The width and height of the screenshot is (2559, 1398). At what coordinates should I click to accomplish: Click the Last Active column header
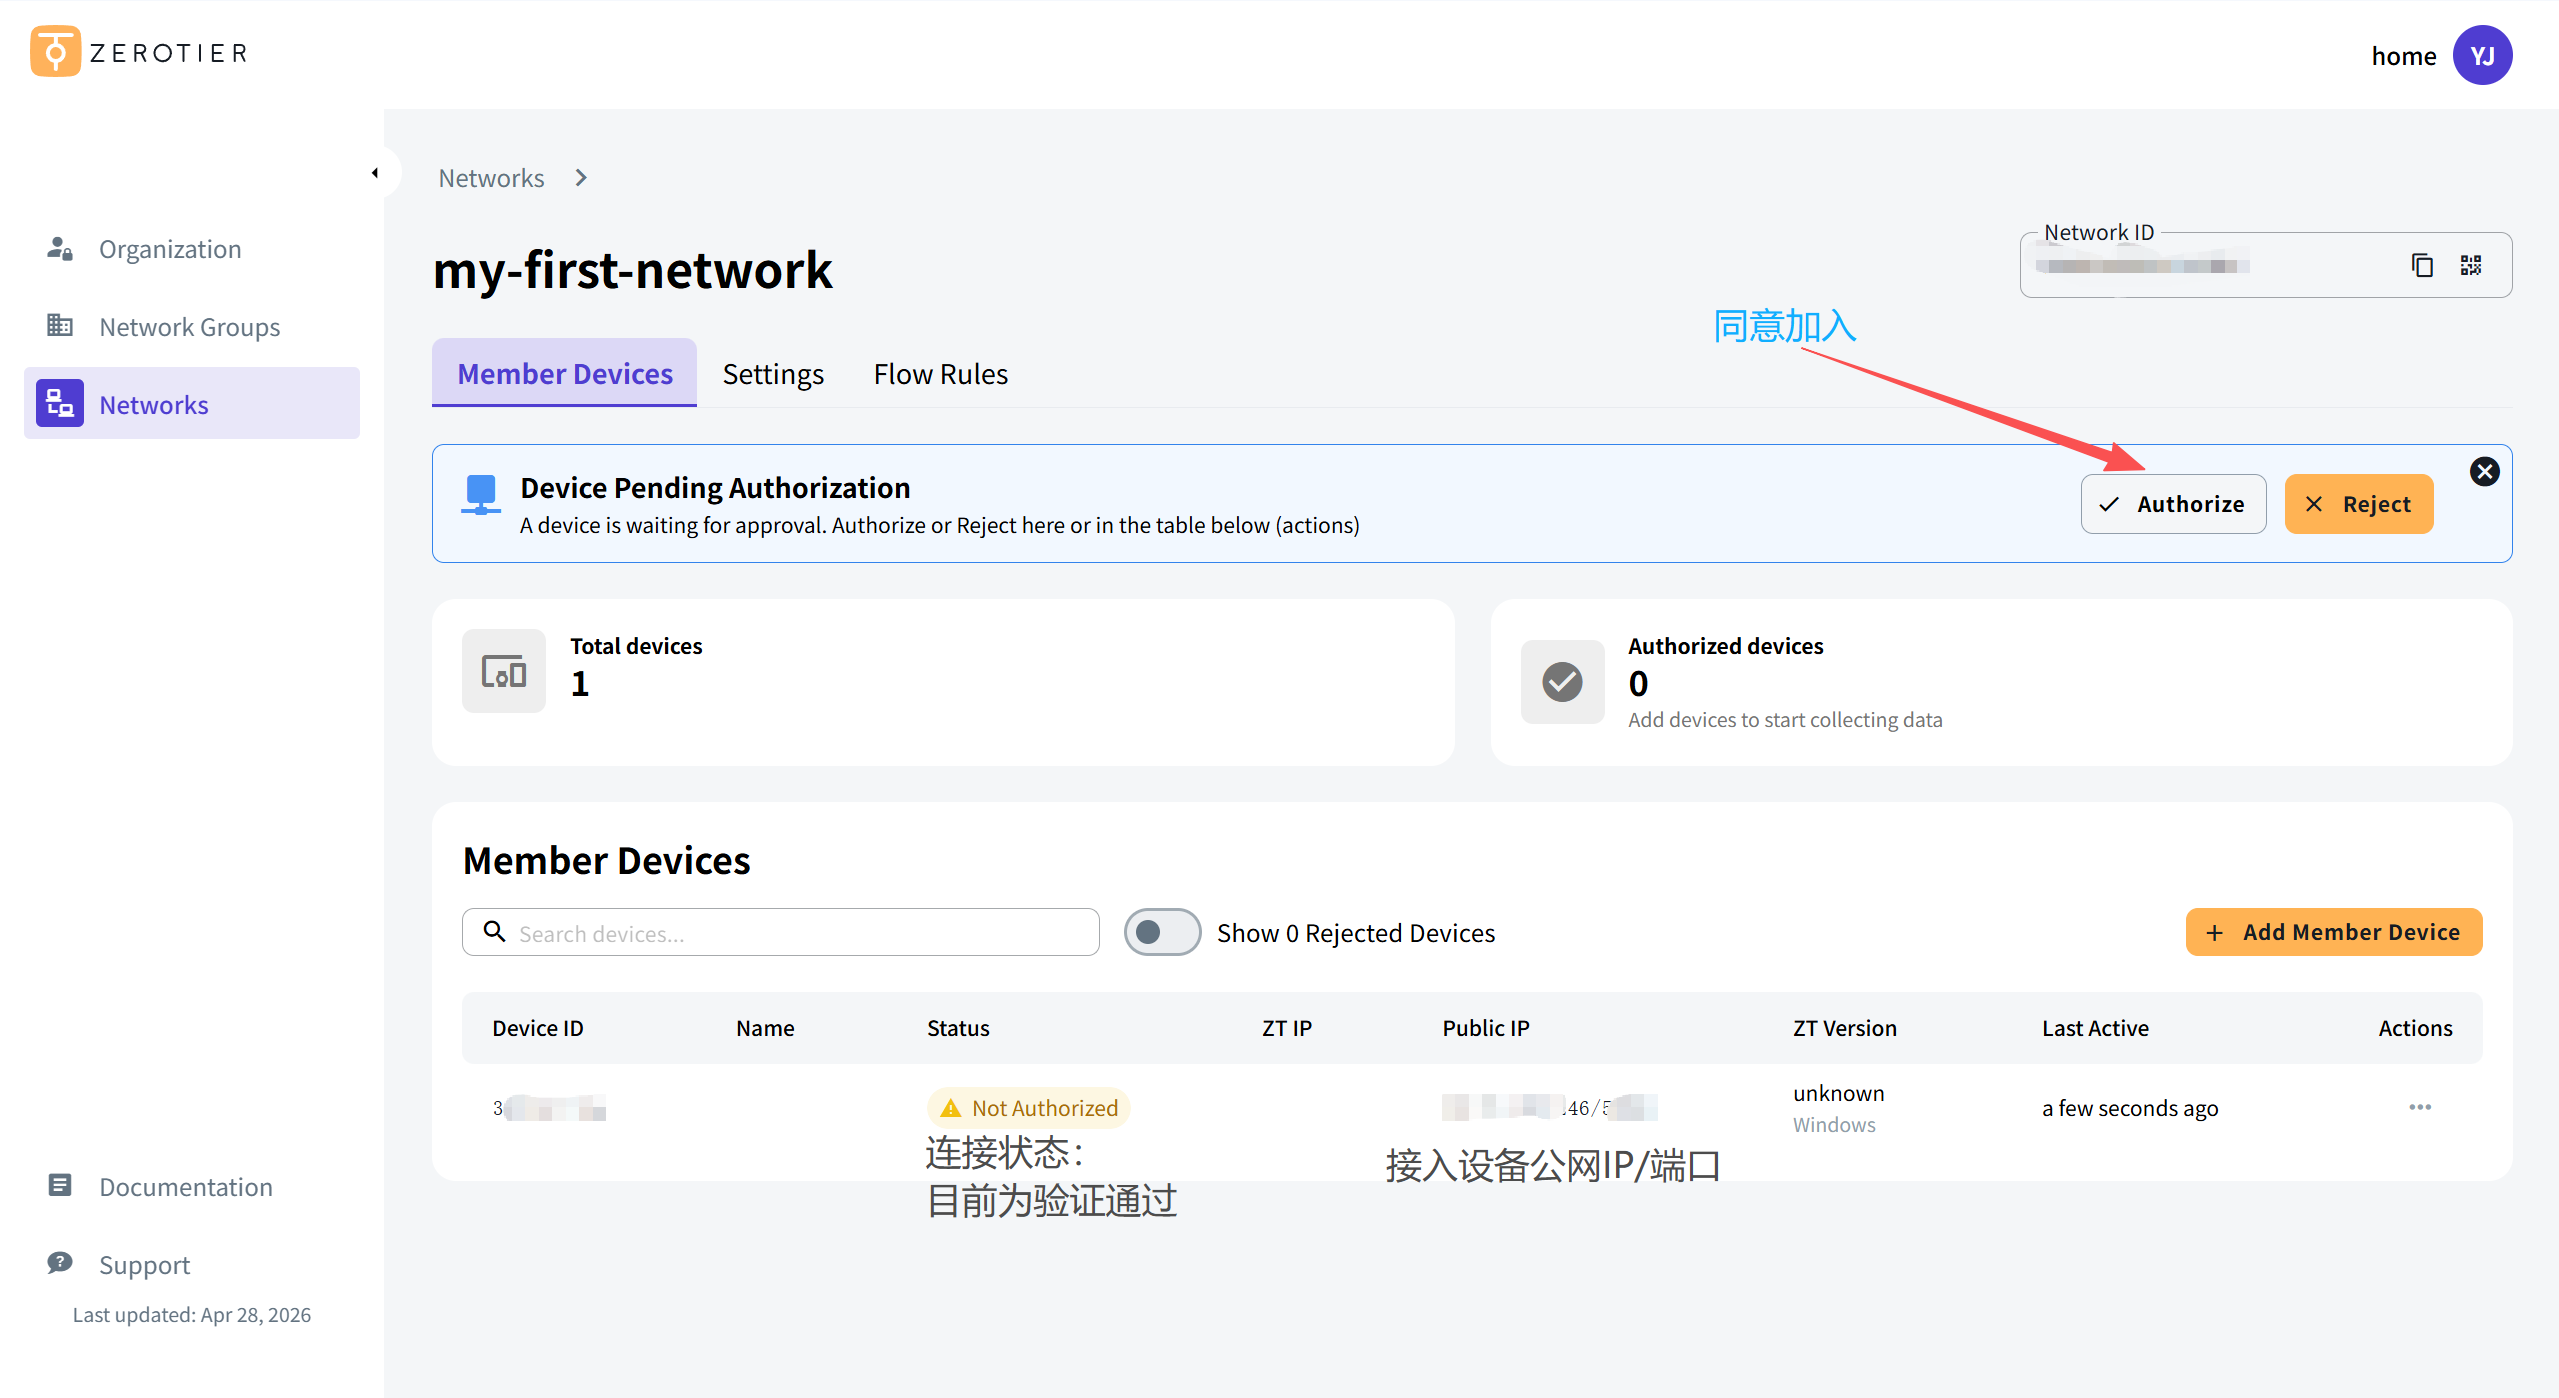click(2095, 1028)
